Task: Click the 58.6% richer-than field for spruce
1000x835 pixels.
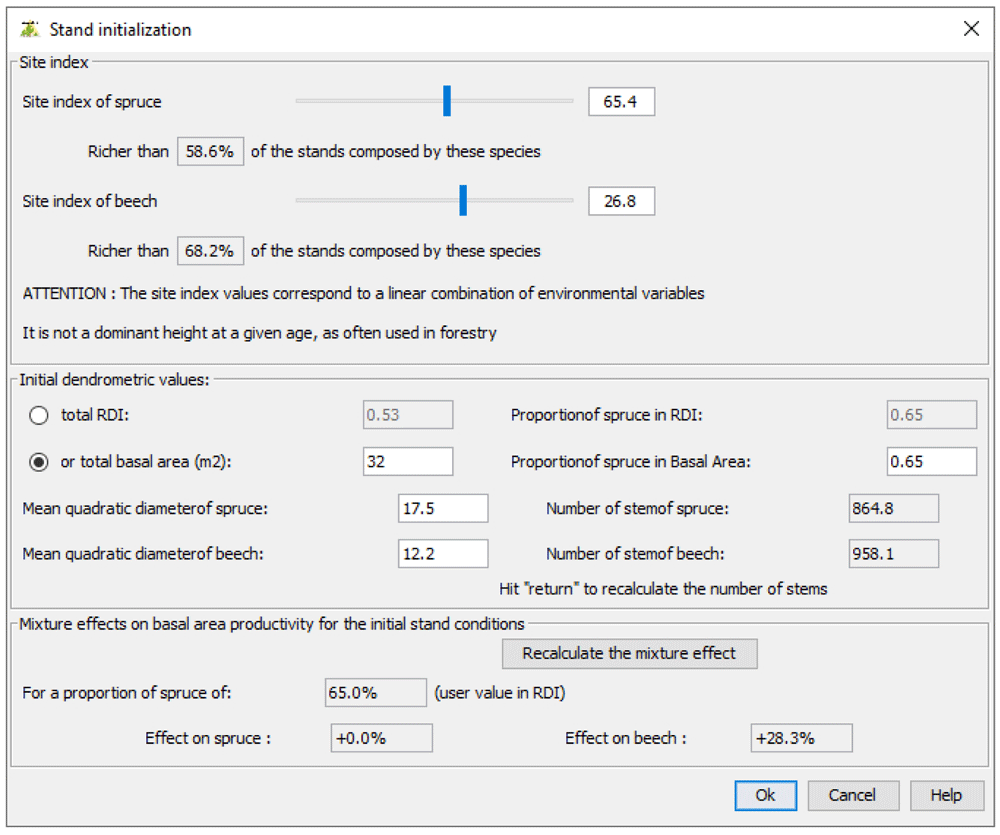Action: [x=210, y=151]
